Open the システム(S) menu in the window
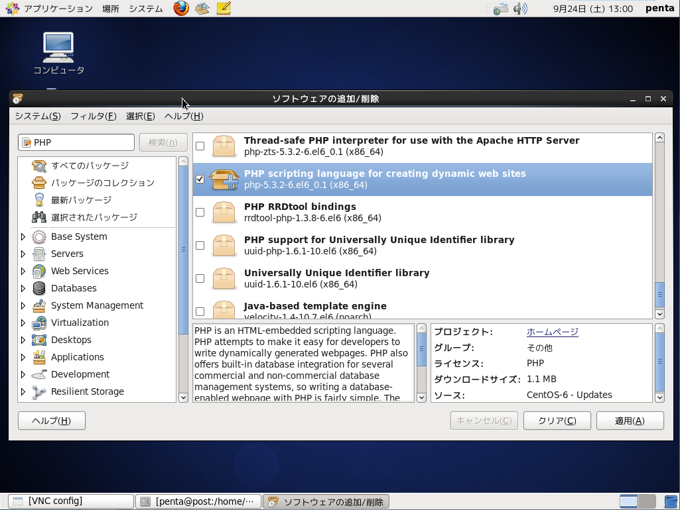The height and width of the screenshot is (510, 680). 38,116
